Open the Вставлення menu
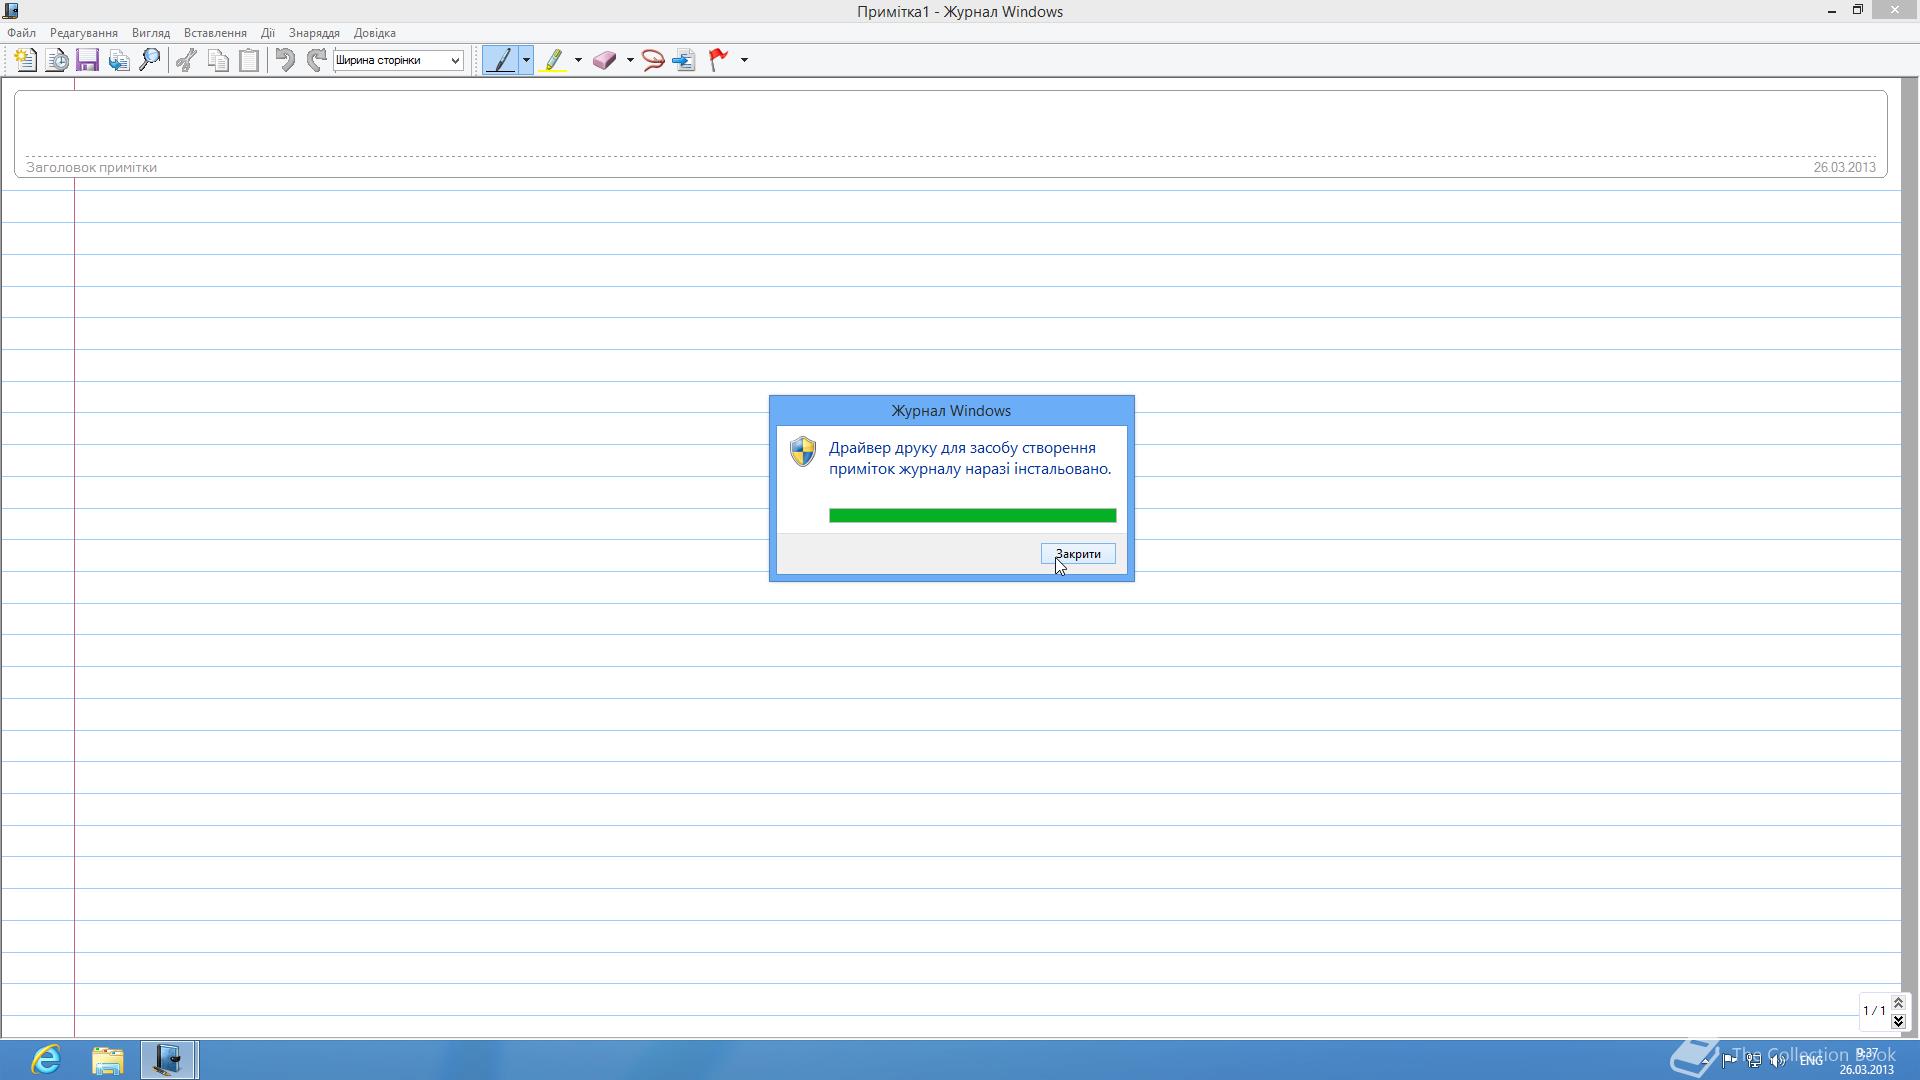The image size is (1920, 1080). pyautogui.click(x=215, y=33)
